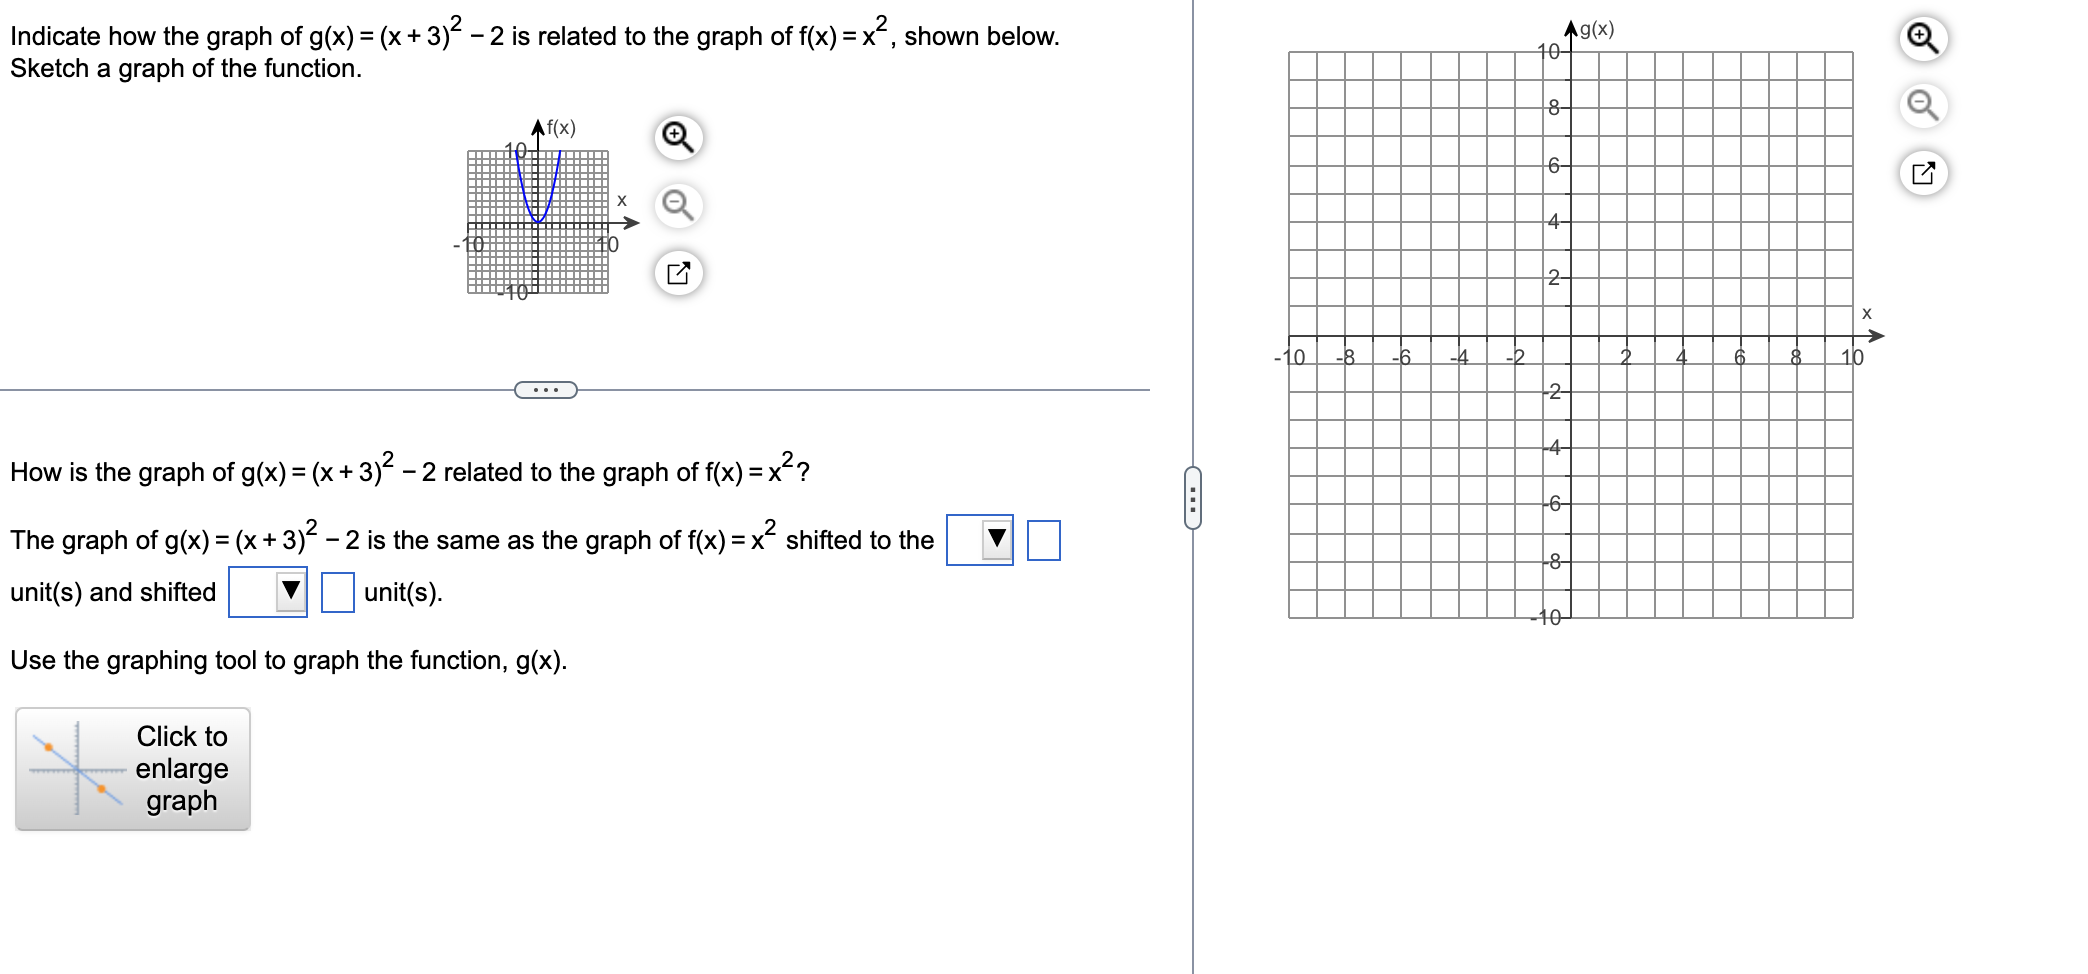Zoom in on the g(x) graphing tool
This screenshot has width=2088, height=974.
click(x=1926, y=38)
